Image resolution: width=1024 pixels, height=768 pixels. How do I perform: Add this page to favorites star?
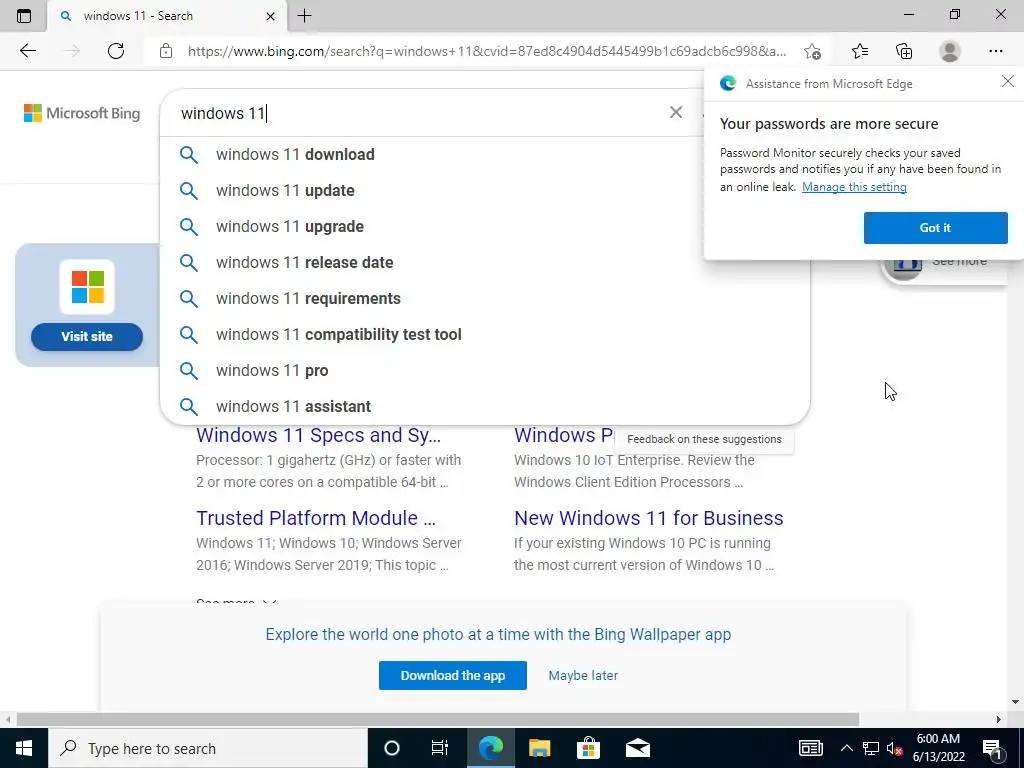point(812,51)
